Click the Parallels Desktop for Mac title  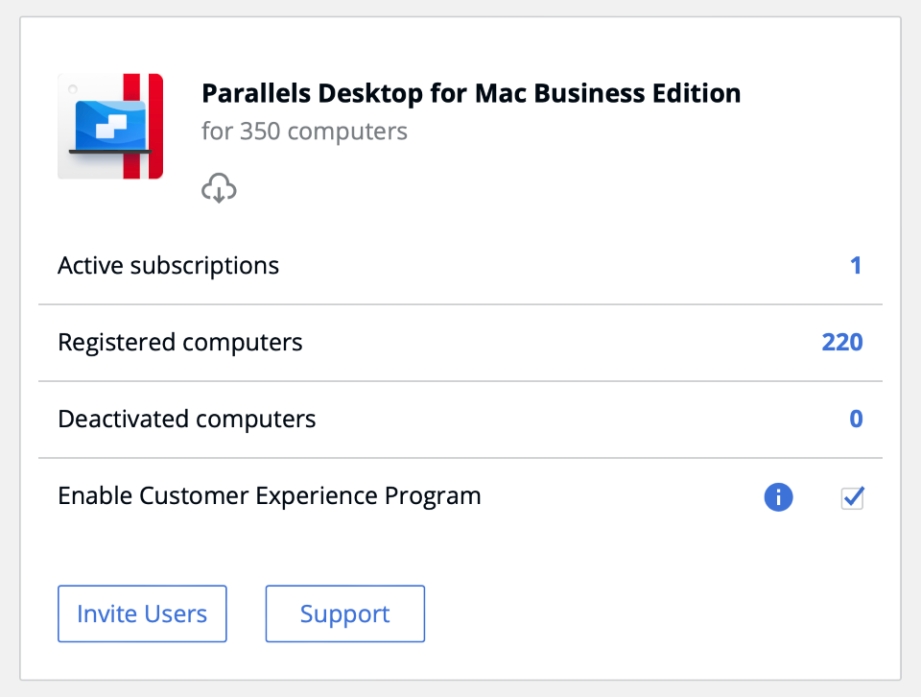pos(471,94)
